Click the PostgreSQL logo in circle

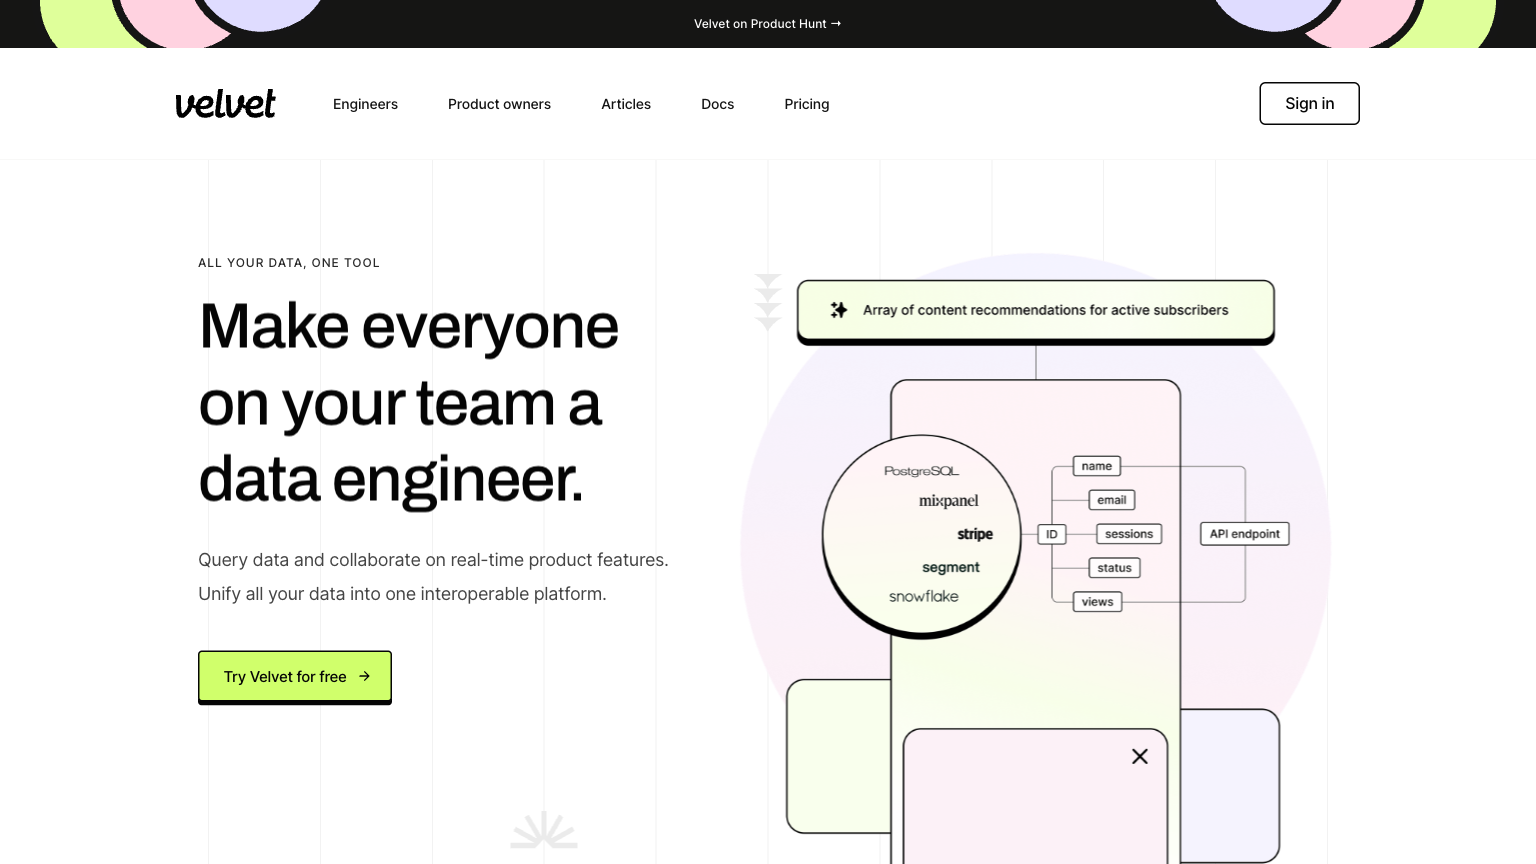921,471
